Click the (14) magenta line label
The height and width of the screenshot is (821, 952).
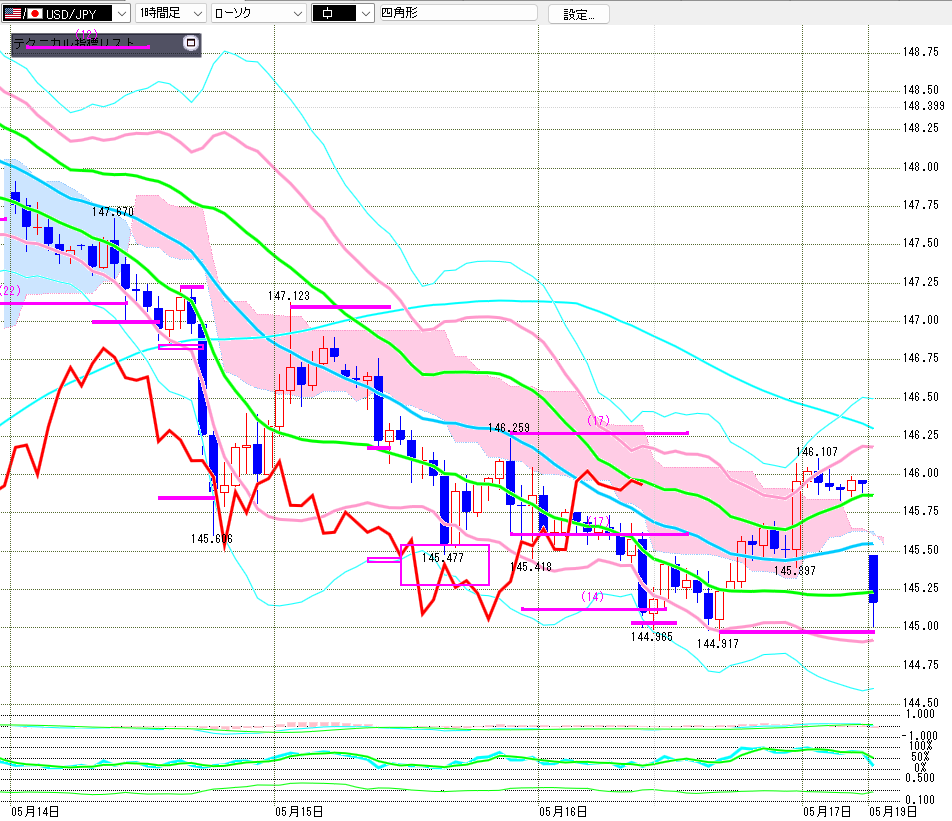(593, 596)
